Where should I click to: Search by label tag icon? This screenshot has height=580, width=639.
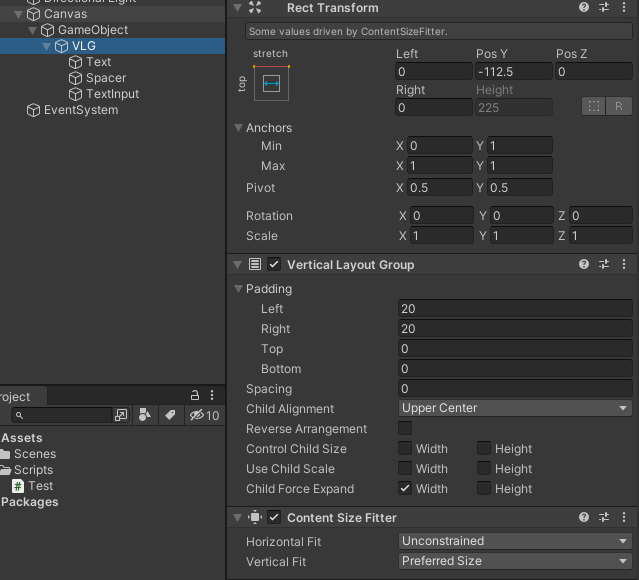[170, 415]
